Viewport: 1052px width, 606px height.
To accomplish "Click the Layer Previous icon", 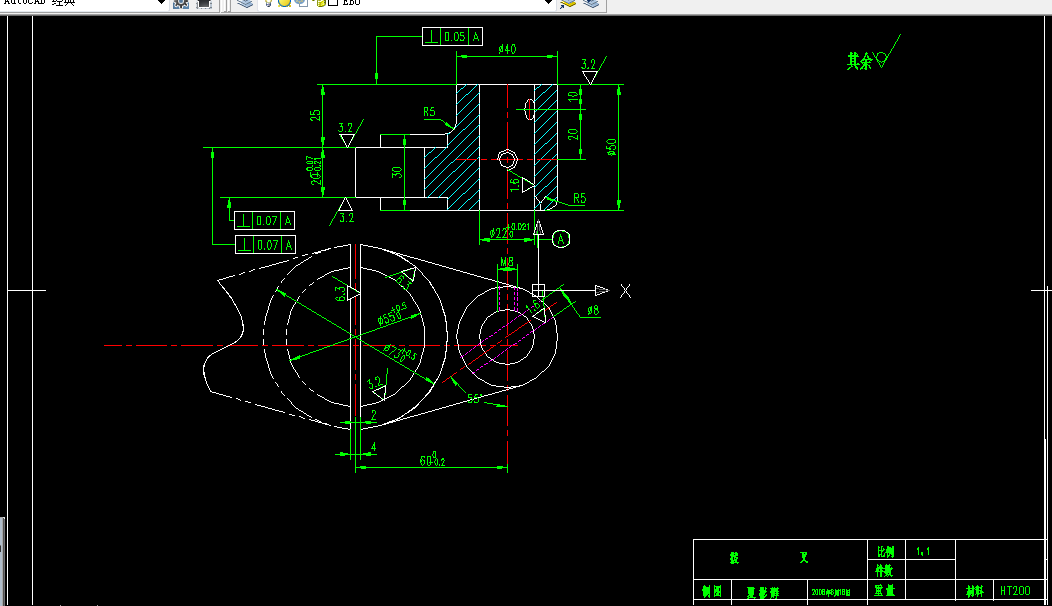I will coord(591,3).
